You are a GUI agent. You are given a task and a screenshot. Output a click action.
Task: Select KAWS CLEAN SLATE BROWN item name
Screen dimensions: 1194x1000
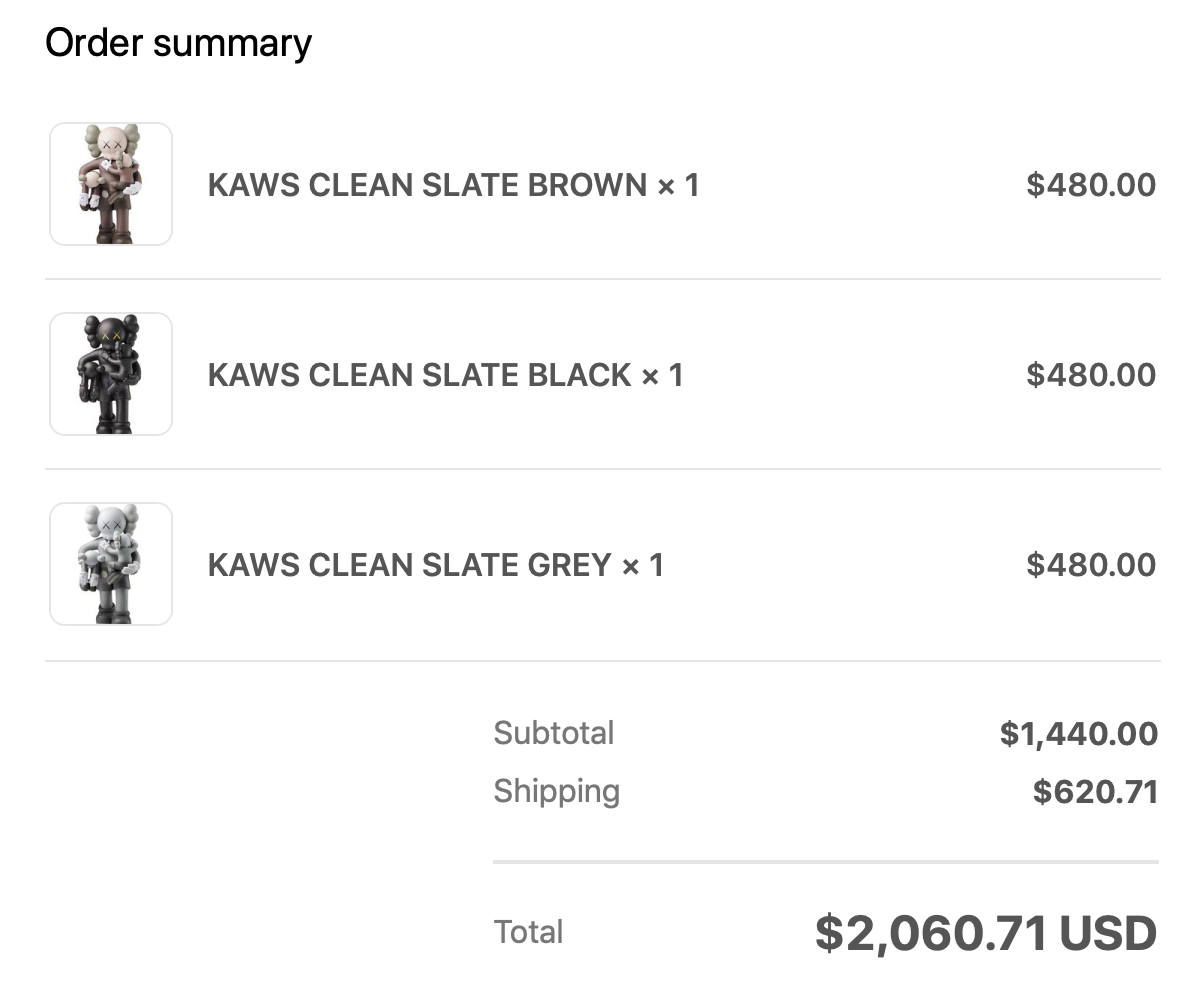coord(428,185)
